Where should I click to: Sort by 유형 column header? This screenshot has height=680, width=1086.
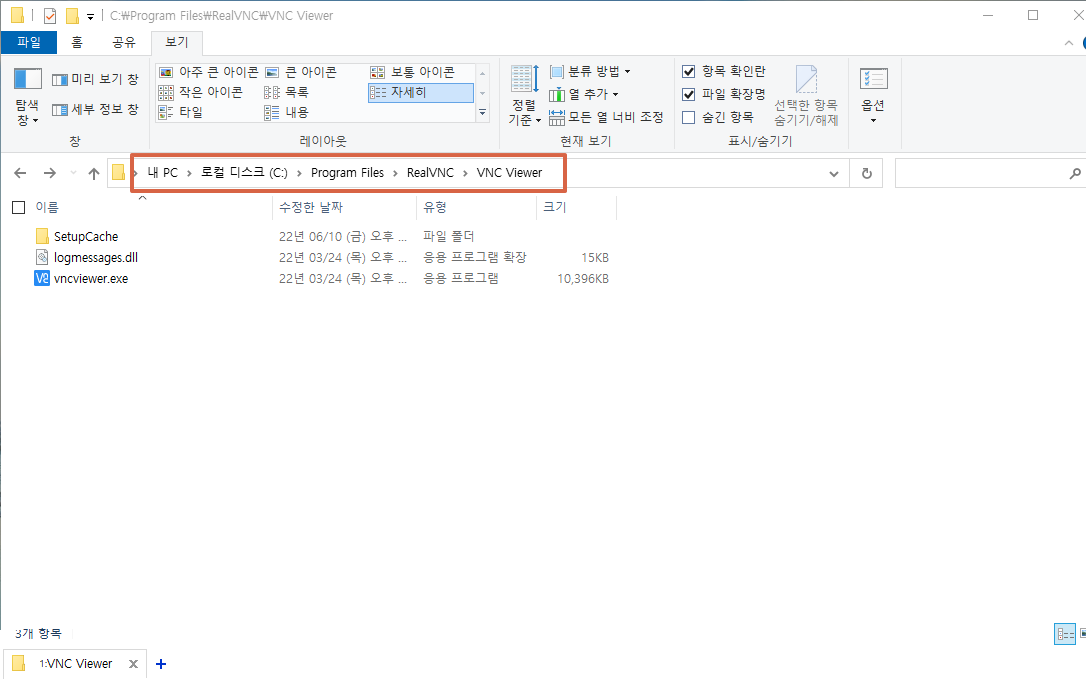[x=435, y=207]
